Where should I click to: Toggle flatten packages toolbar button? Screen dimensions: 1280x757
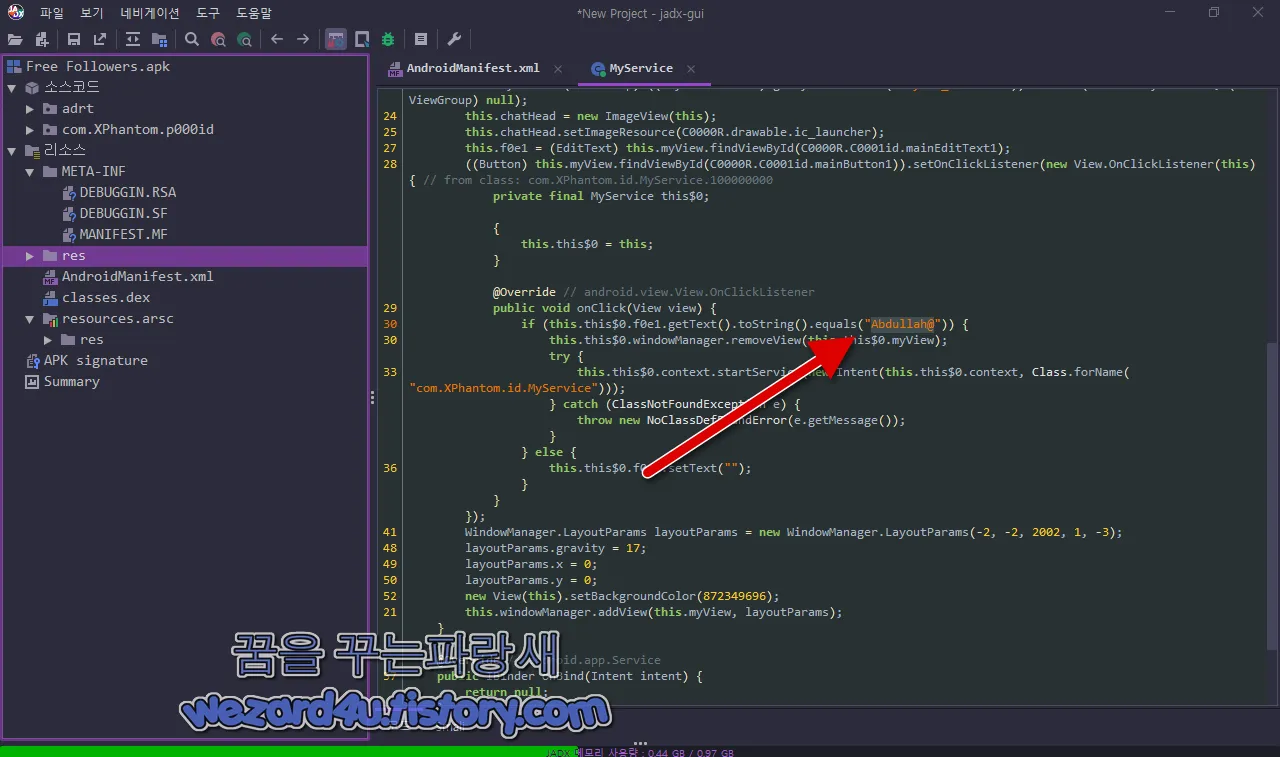pyautogui.click(x=159, y=39)
